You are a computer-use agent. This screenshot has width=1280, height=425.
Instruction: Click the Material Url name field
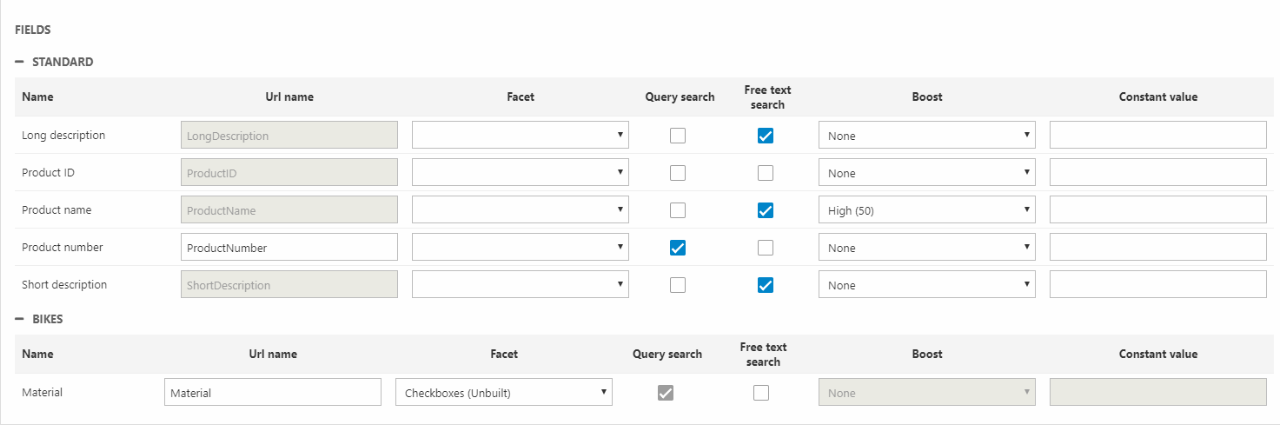tap(272, 393)
